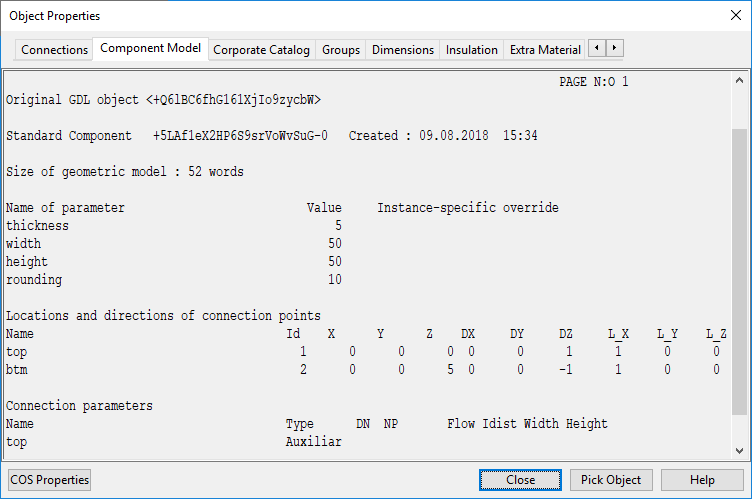Click the scrollbar down arrow
Viewport: 752px width, 499px height.
(x=740, y=450)
